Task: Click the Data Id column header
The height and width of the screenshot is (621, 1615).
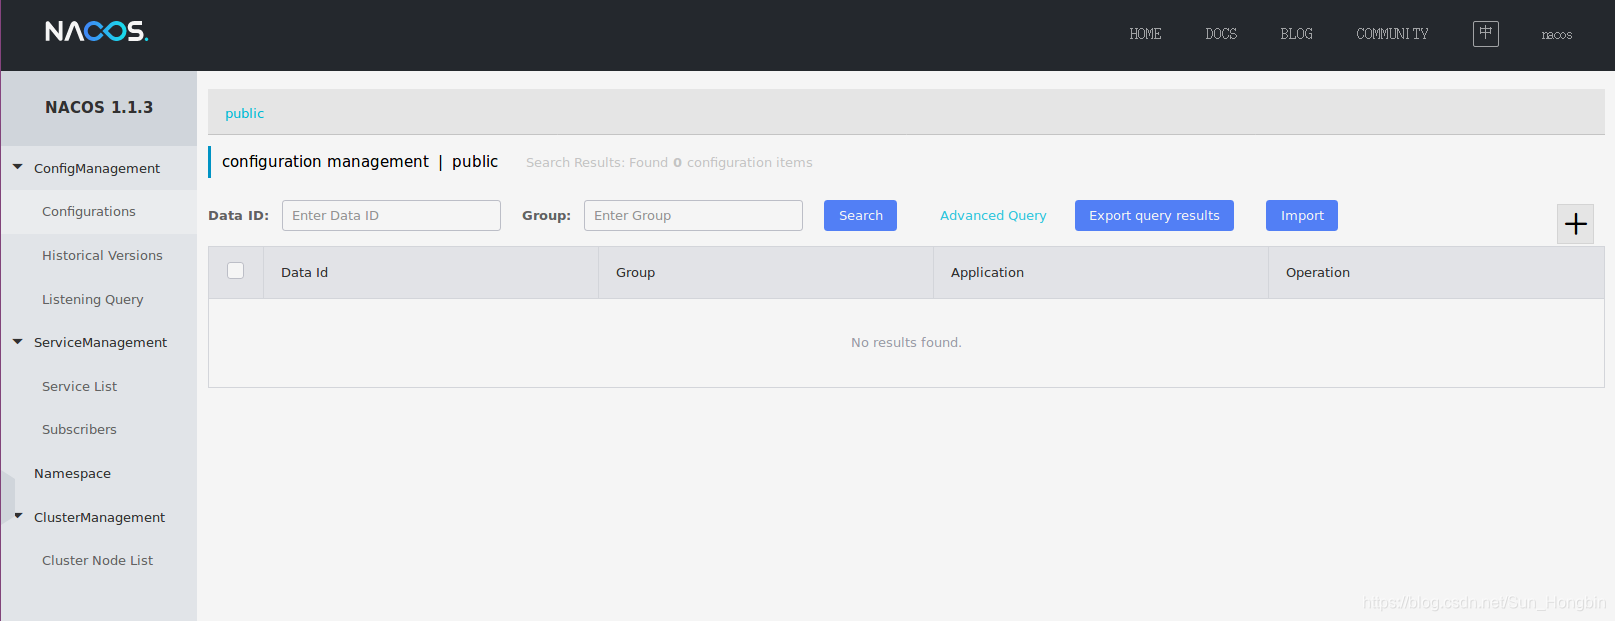Action: pyautogui.click(x=431, y=272)
